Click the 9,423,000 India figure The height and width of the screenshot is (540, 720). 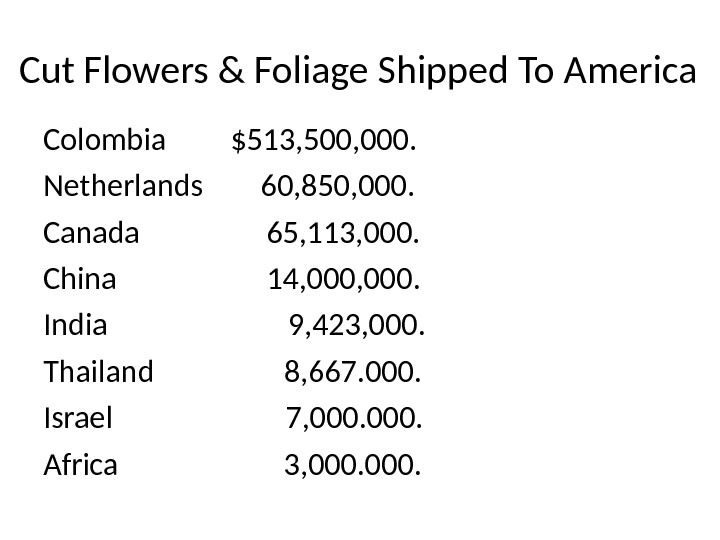[x=356, y=326]
